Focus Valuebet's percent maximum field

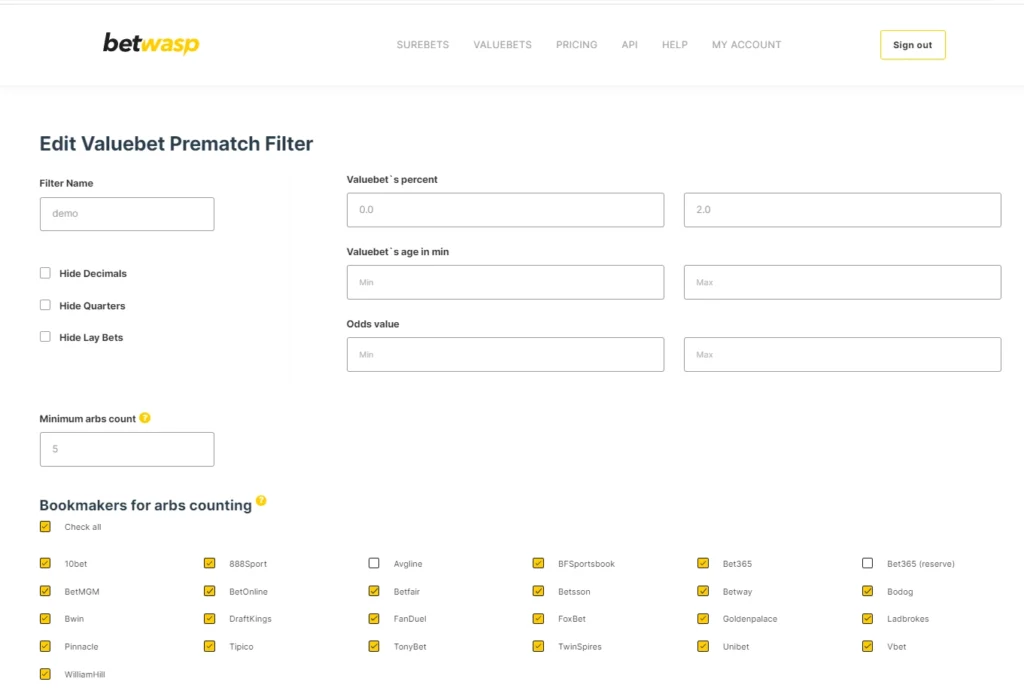[x=842, y=210]
